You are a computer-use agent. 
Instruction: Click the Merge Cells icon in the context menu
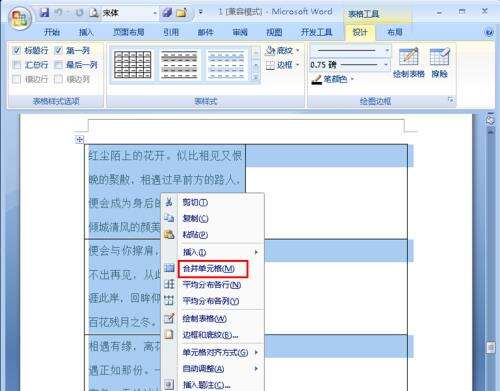(x=169, y=268)
